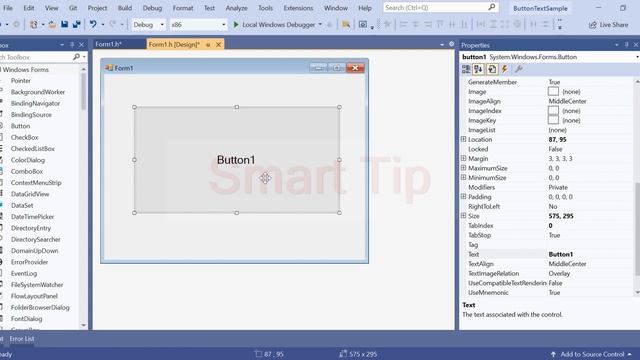Open the Local Windows Debugger dropdown arrow
Viewport: 640px width, 360px height.
320,24
